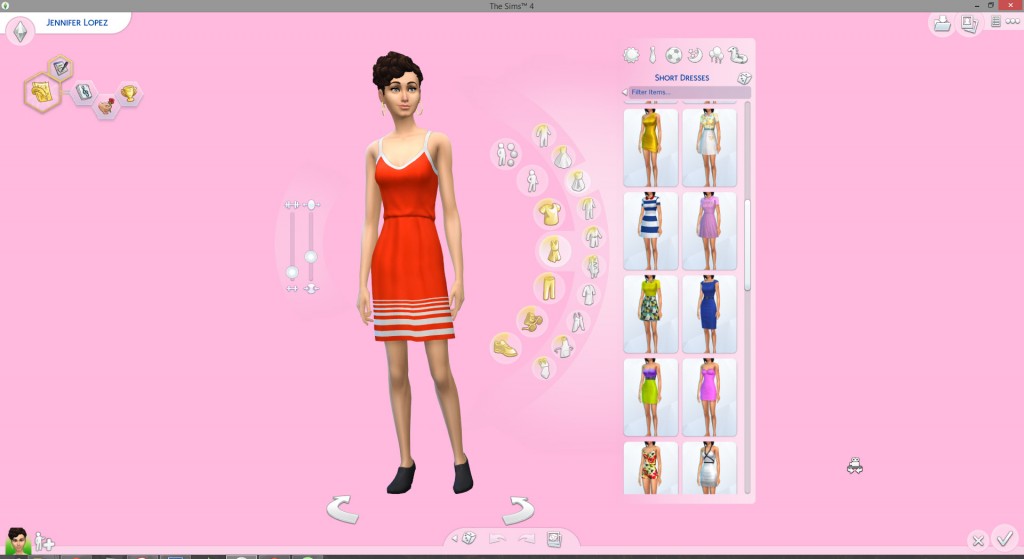Screen dimensions: 1024x559
Task: Choose the single Sim body category icon
Action: coord(532,181)
